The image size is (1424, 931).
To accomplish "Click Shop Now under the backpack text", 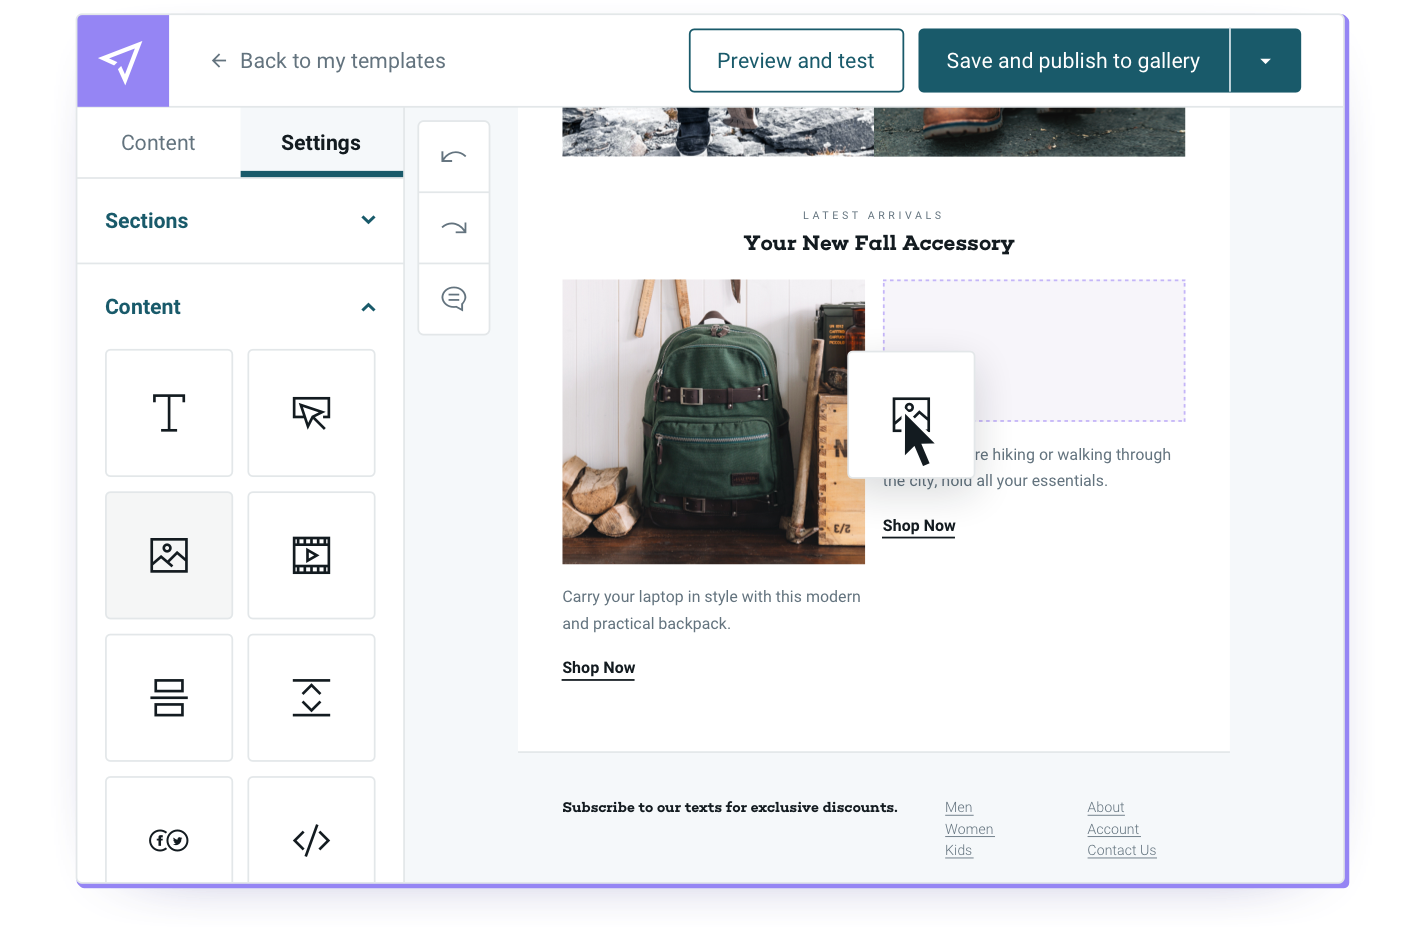I will [x=598, y=668].
